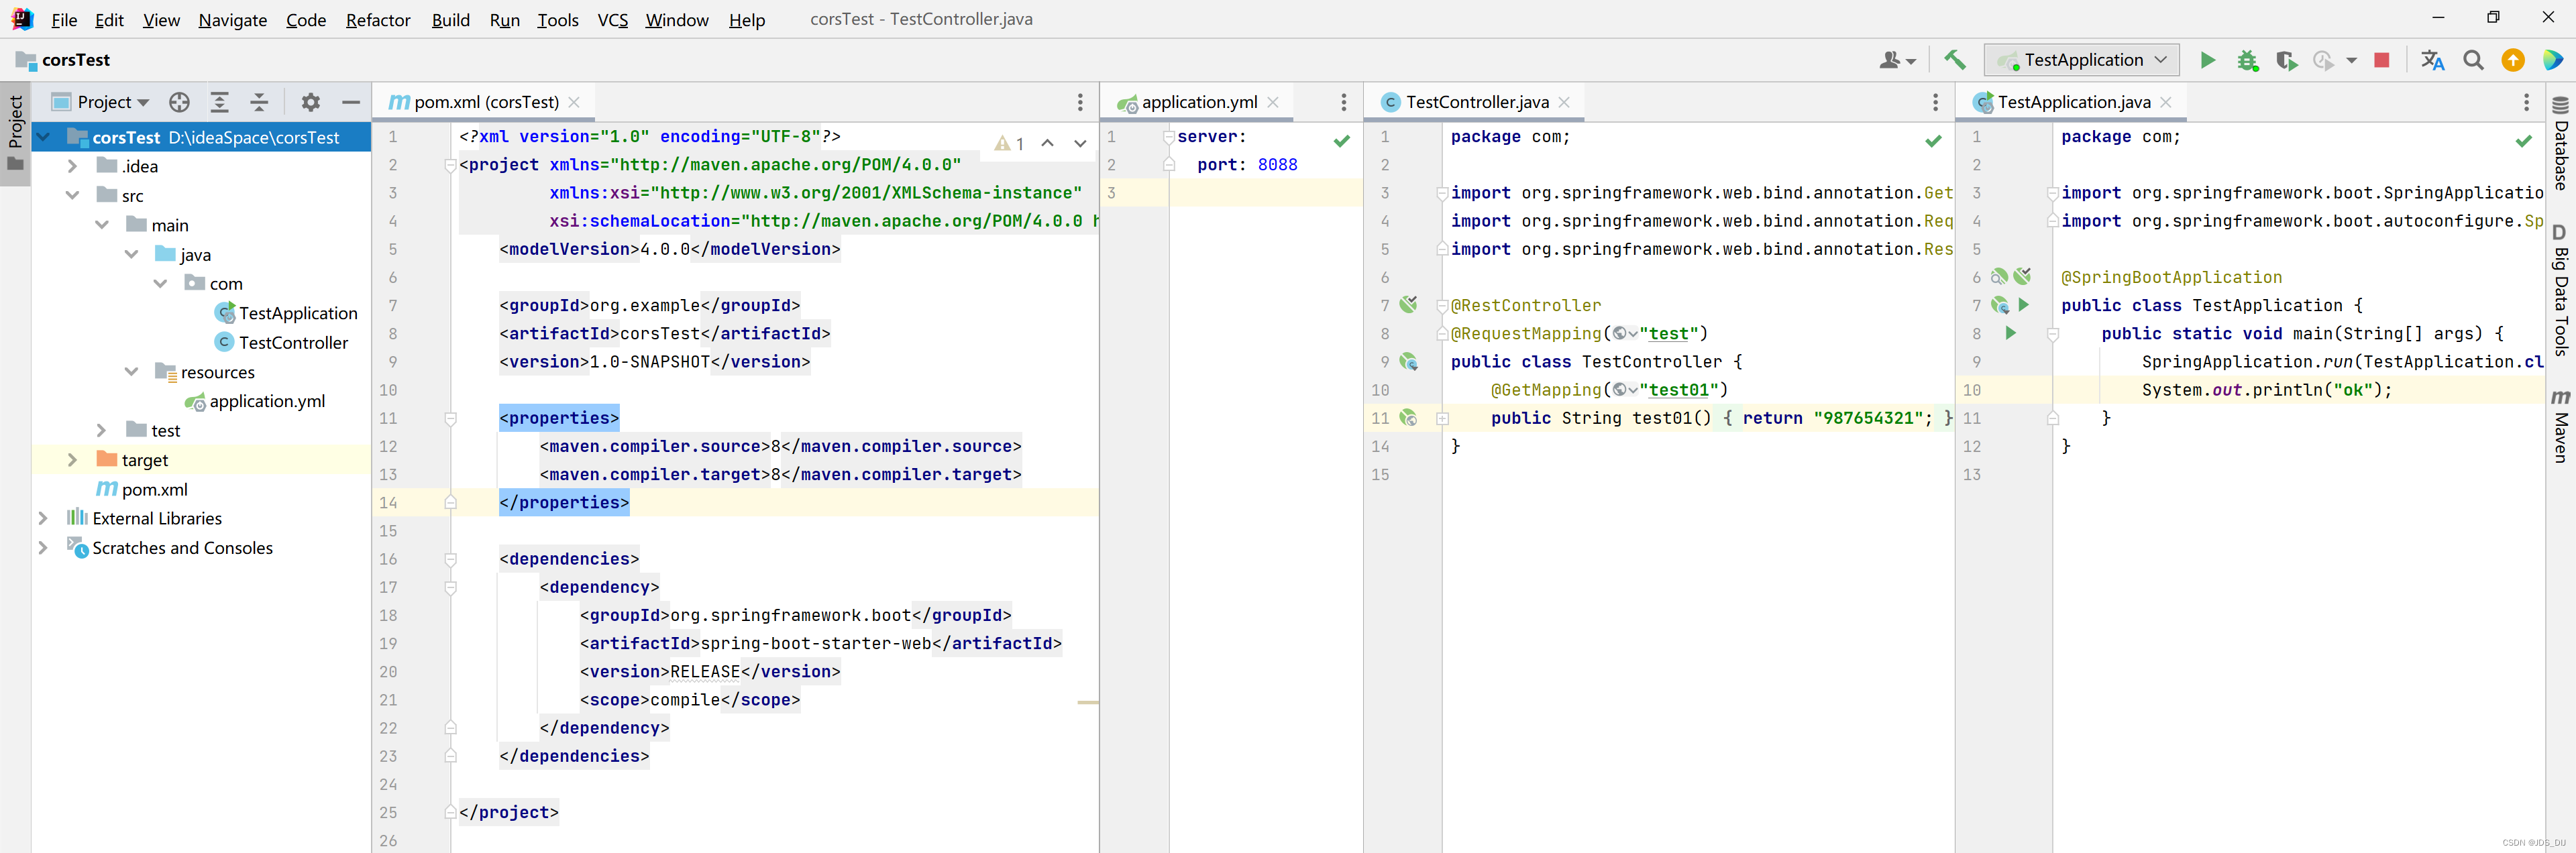Debug TestApplication with the bug icon
The image size is (2576, 853).
(x=2248, y=60)
